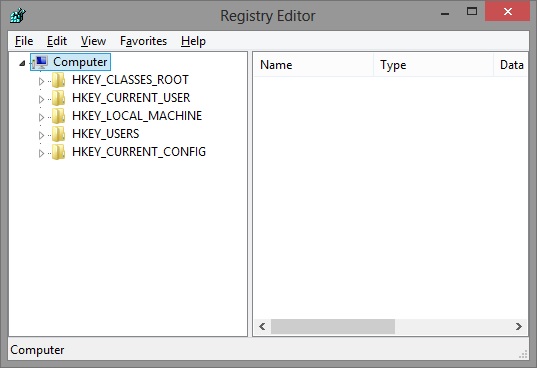Expand the HKEY_LOCAL_MACHINE key
The height and width of the screenshot is (368, 537).
(x=41, y=117)
